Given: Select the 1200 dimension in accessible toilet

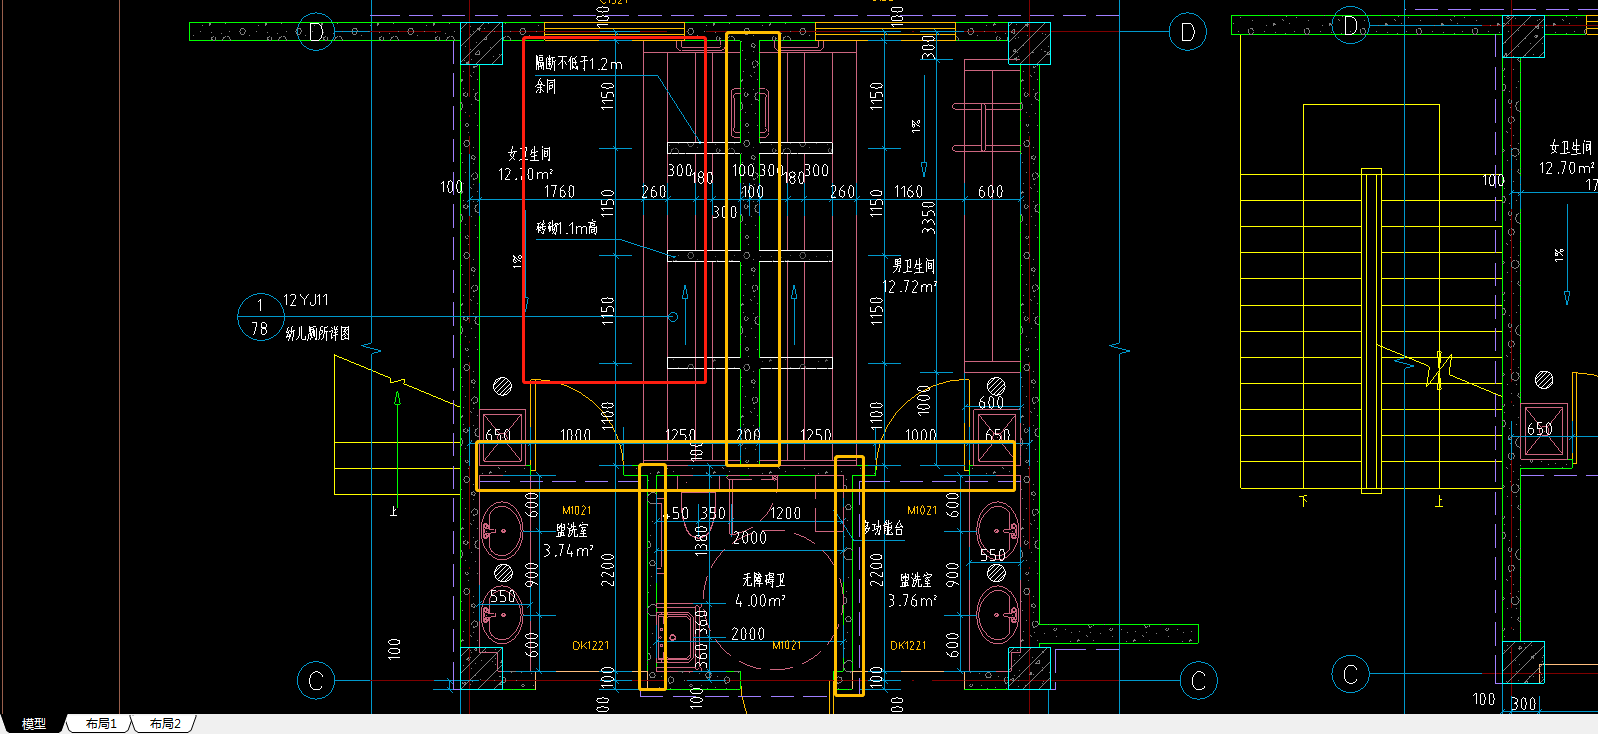Looking at the screenshot, I should tap(785, 513).
